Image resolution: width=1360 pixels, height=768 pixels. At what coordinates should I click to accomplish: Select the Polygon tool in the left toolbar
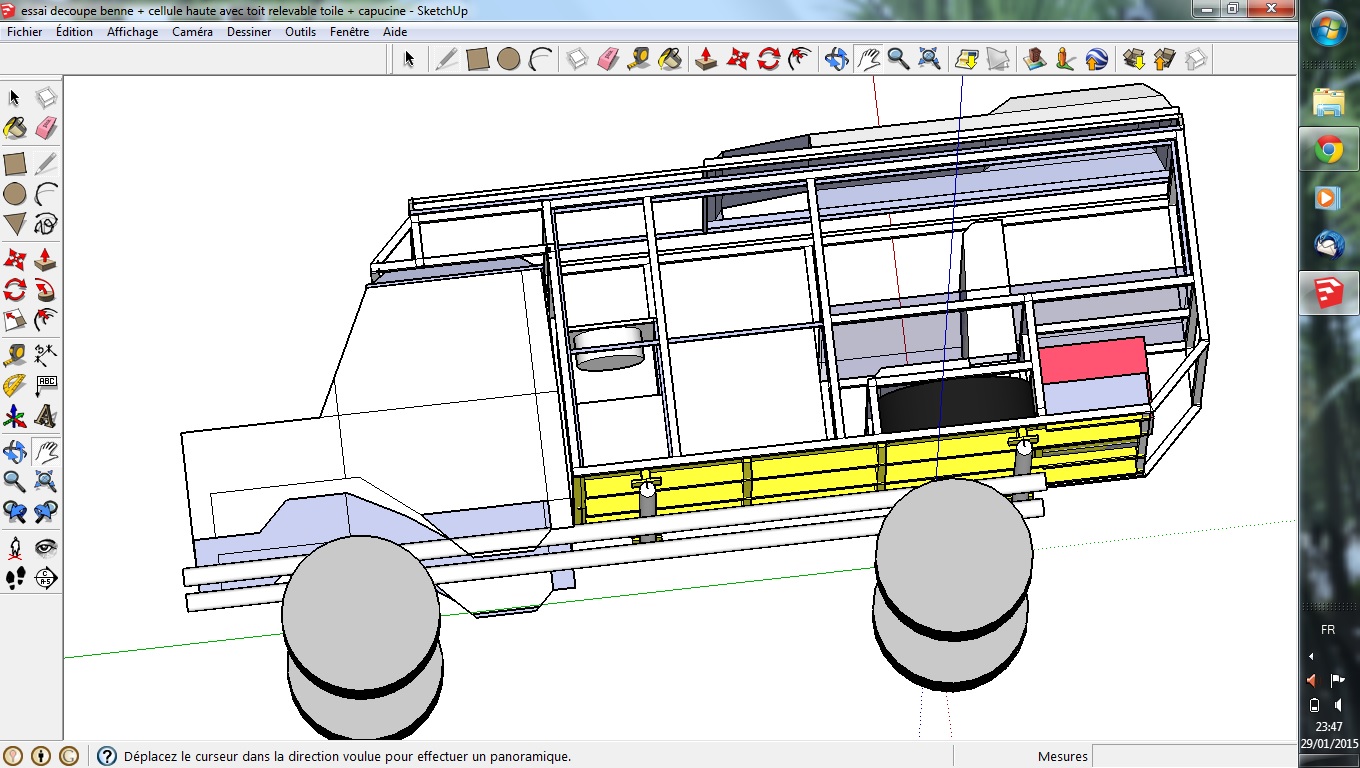(x=15, y=224)
